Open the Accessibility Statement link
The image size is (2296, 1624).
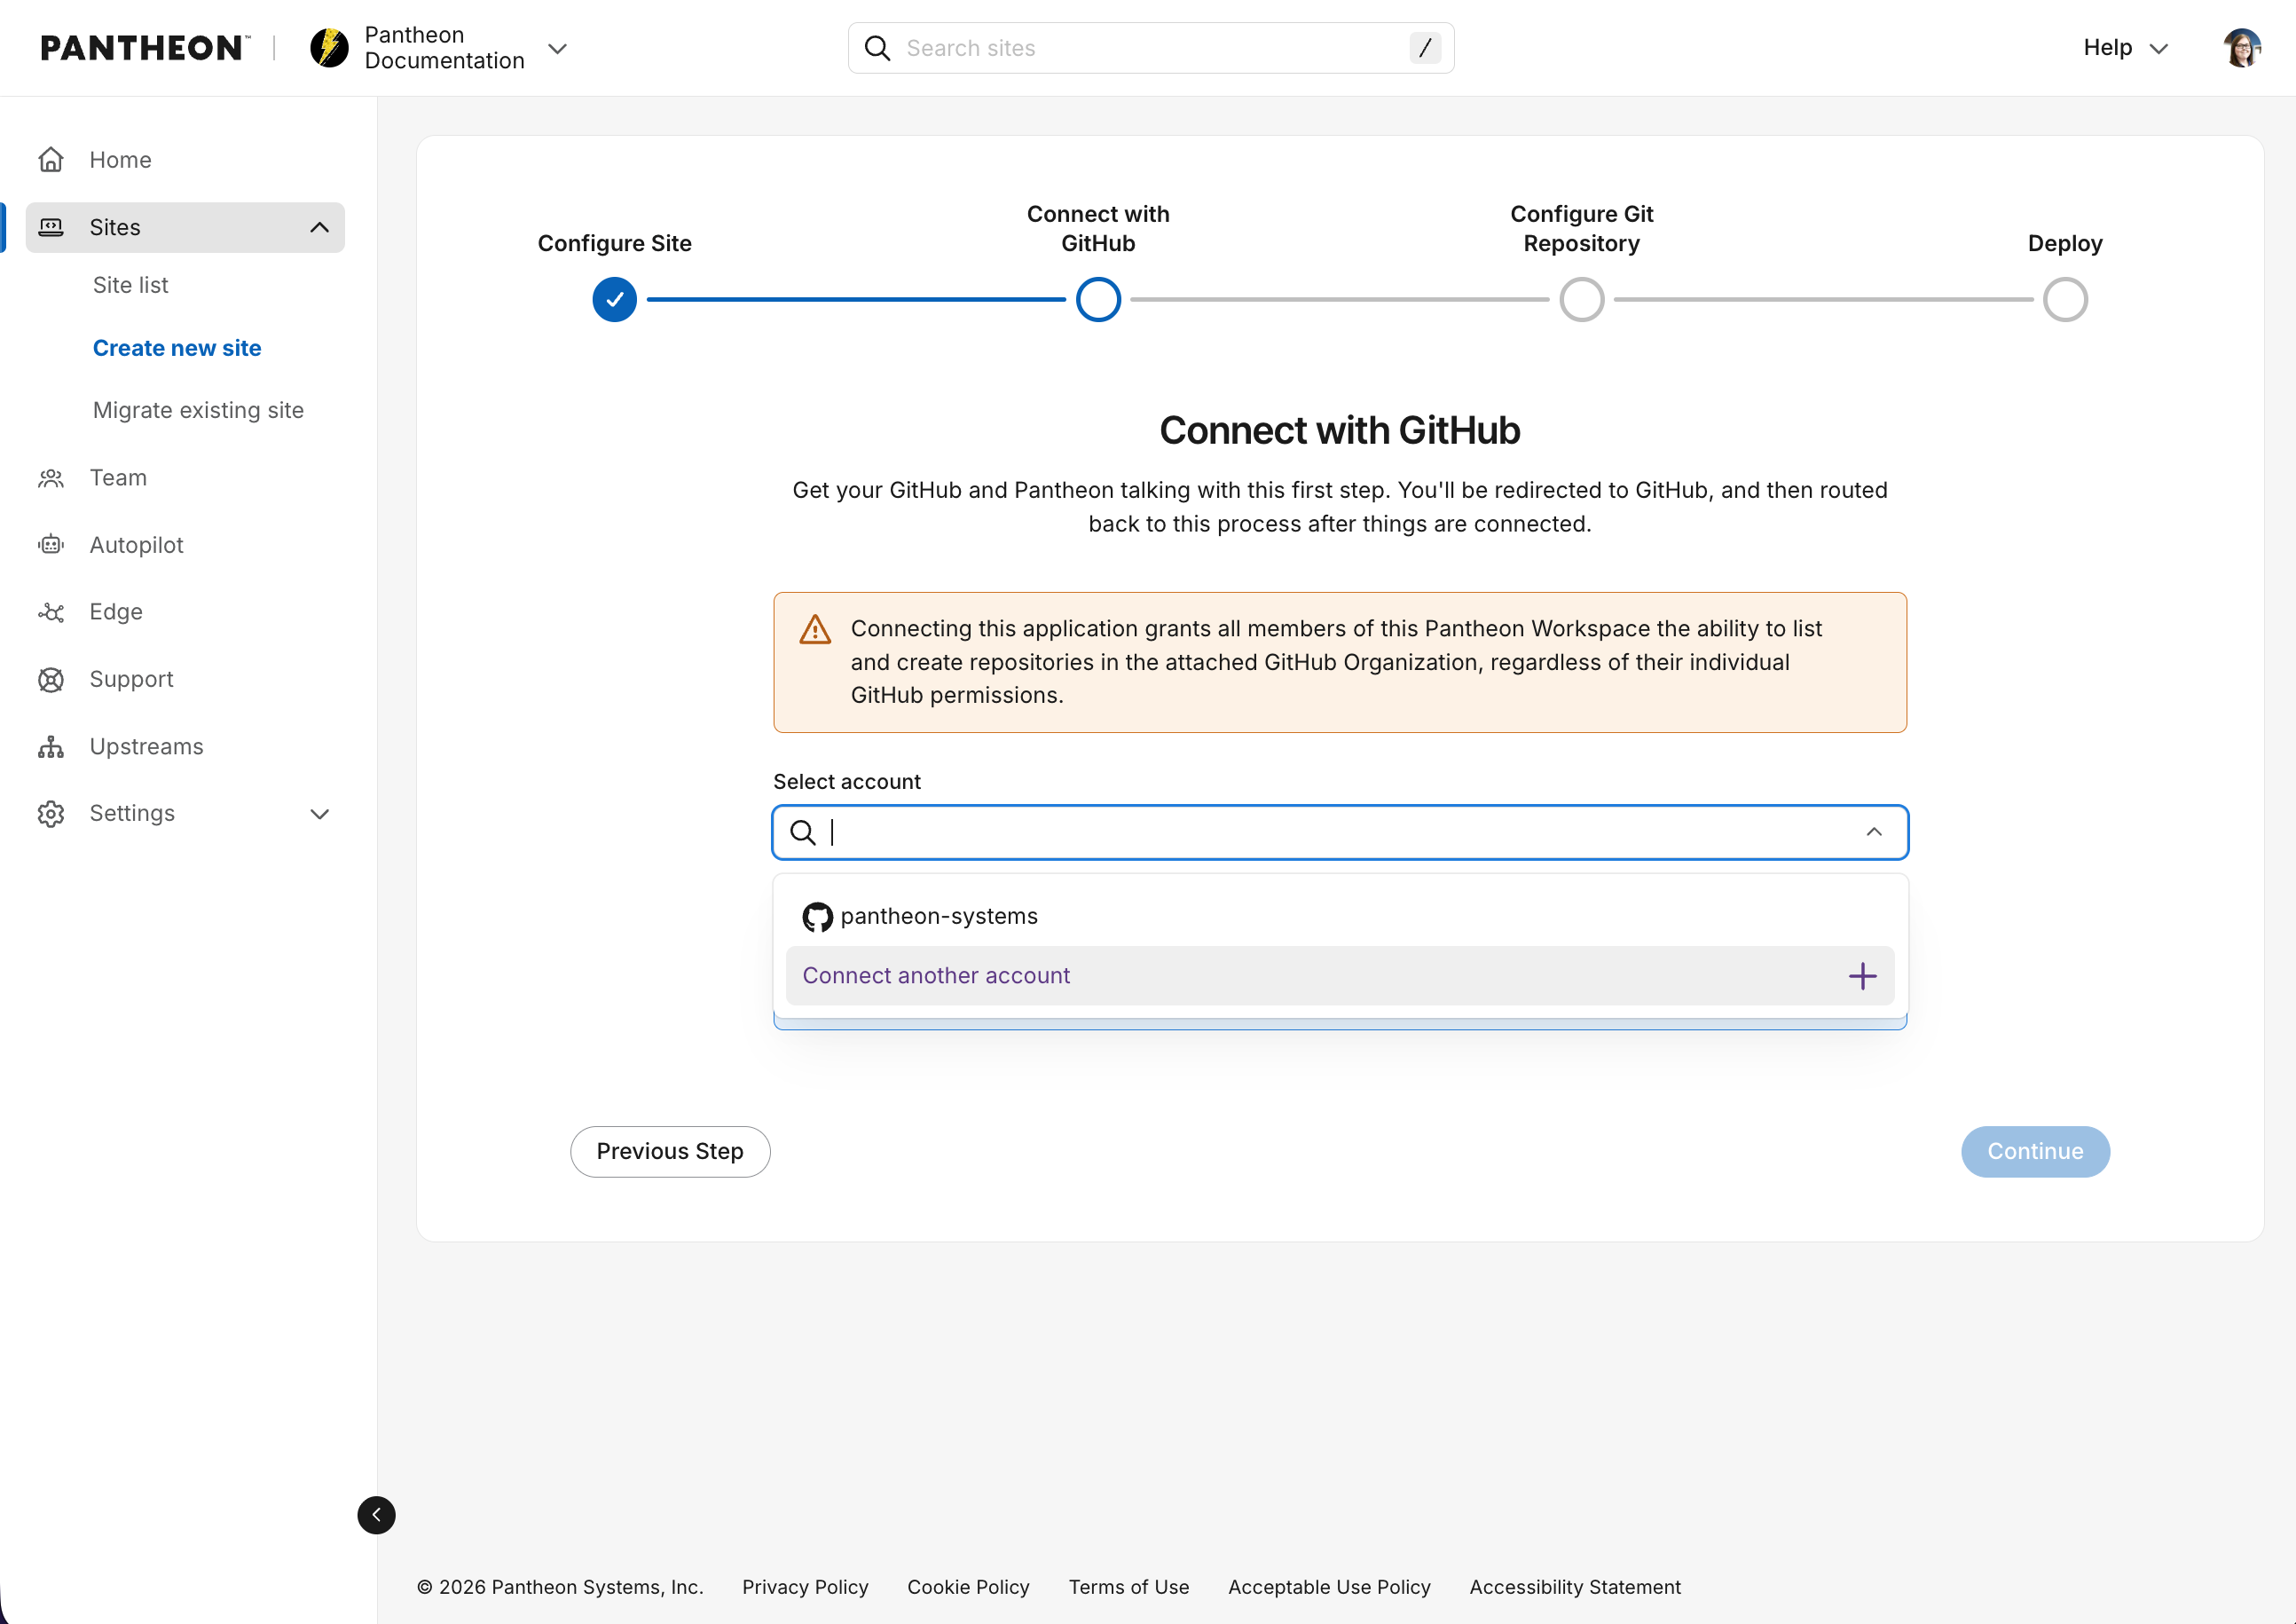tap(1575, 1587)
